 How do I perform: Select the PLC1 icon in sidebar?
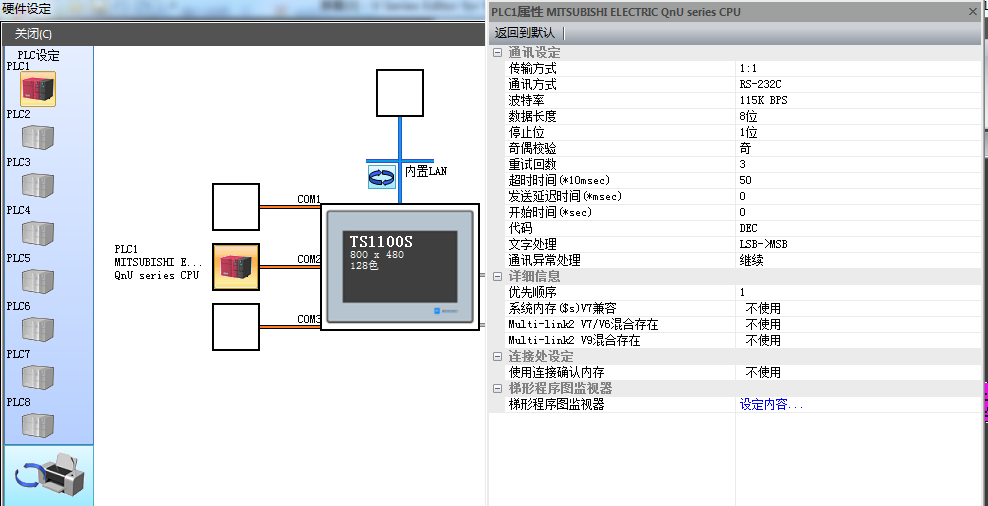(38, 89)
